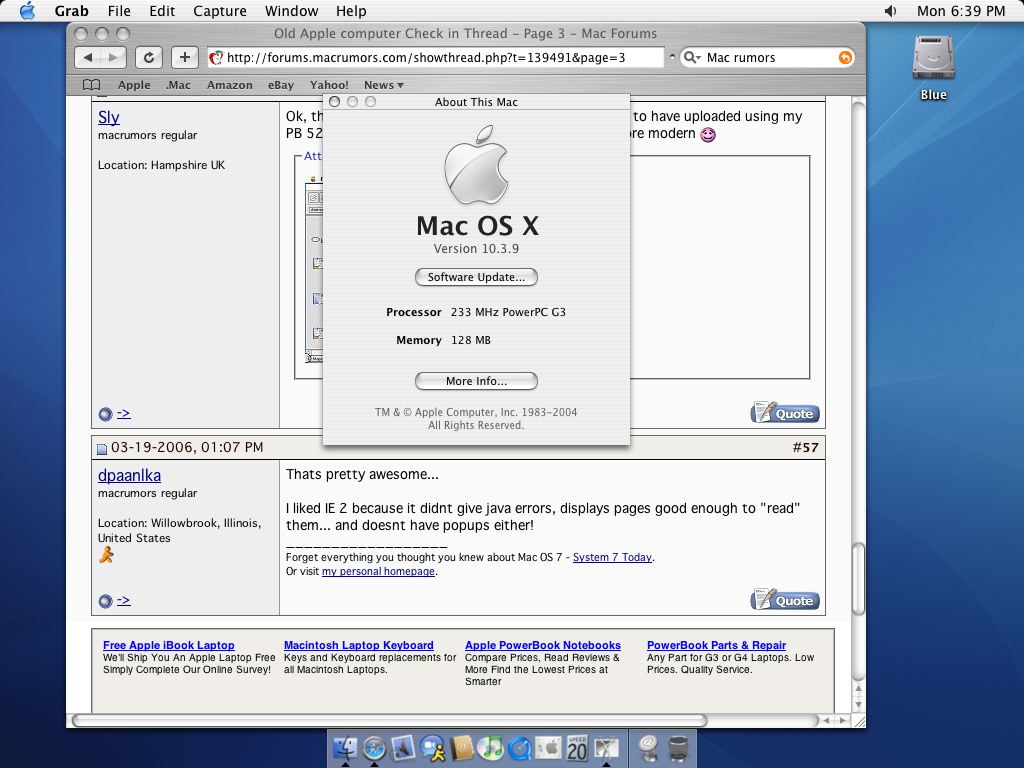
Task: Open Safari compass icon in Dock
Action: tap(374, 747)
